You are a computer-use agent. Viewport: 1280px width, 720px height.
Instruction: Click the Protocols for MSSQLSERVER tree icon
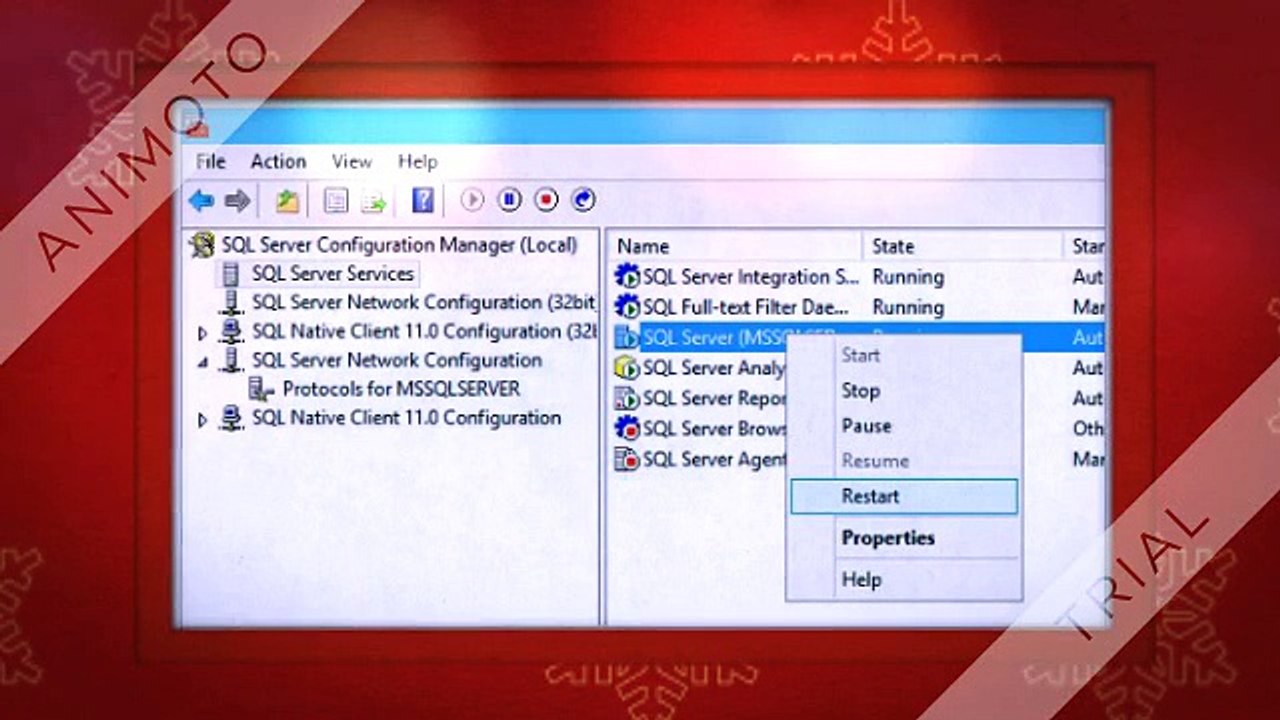[x=262, y=389]
